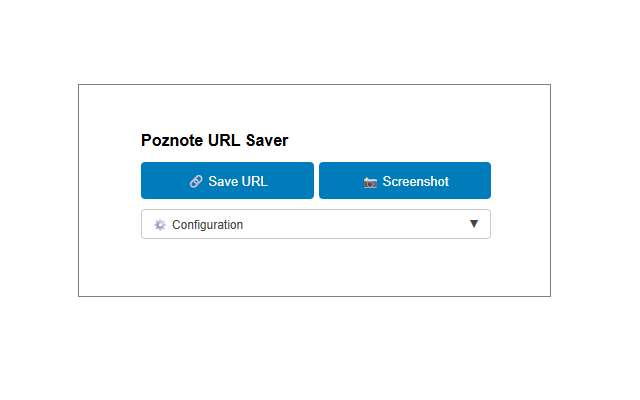Click the word "Poznote" in the title
Image resolution: width=640 pixels, height=400 pixels.
pyautogui.click(x=172, y=140)
